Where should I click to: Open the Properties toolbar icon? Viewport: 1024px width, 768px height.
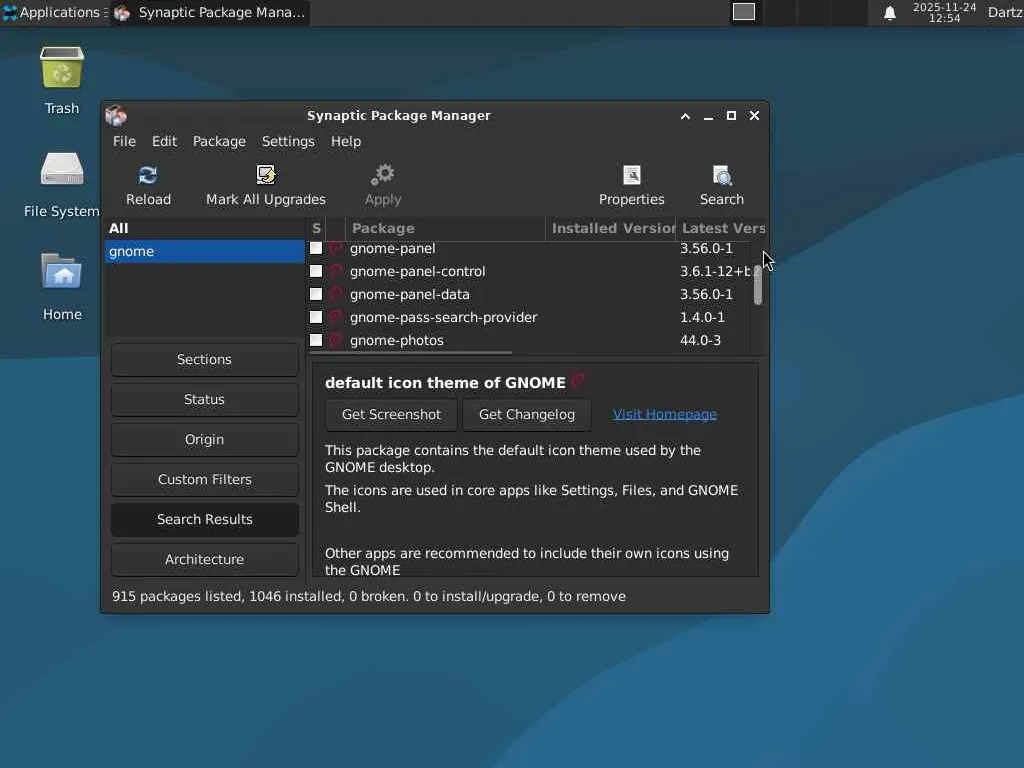click(632, 175)
